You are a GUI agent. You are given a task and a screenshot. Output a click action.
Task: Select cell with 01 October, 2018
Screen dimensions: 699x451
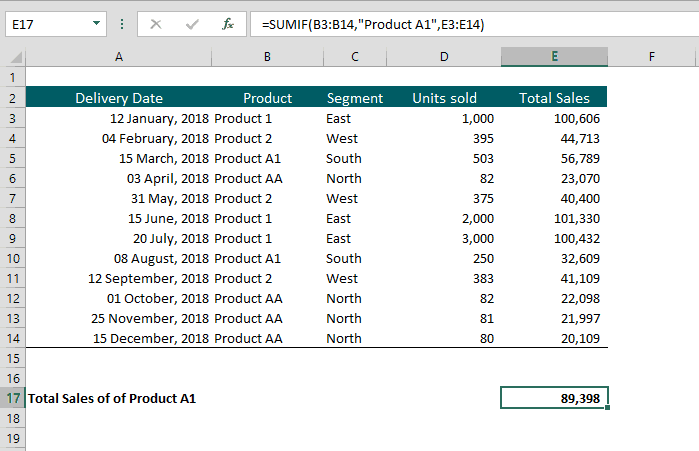click(119, 299)
